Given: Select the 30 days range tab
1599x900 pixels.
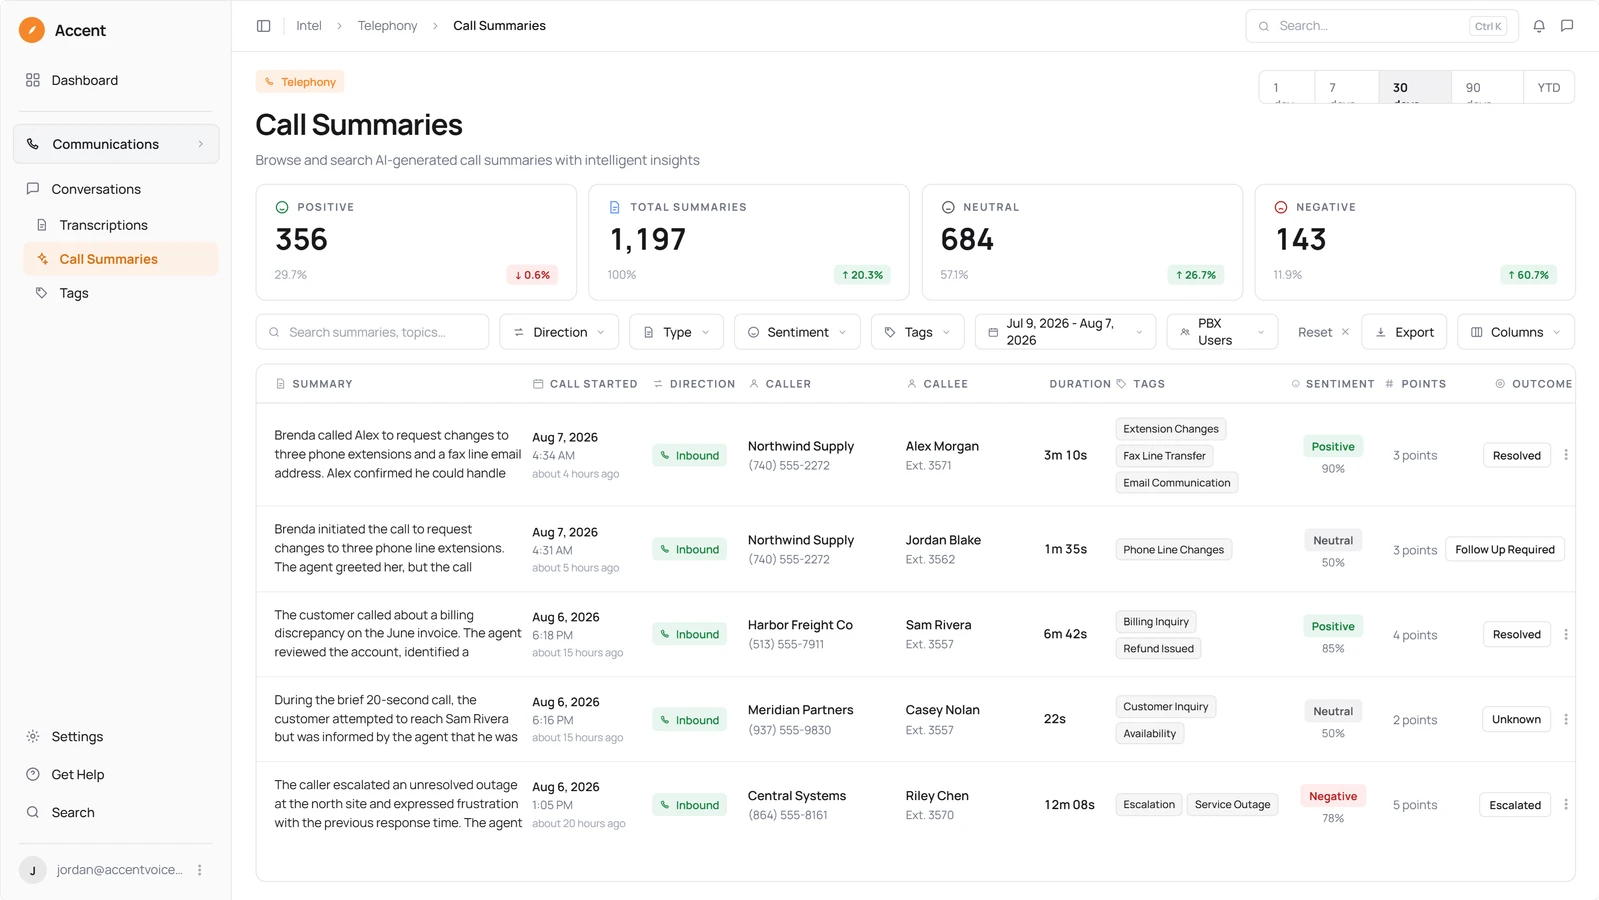Looking at the screenshot, I should (1415, 87).
